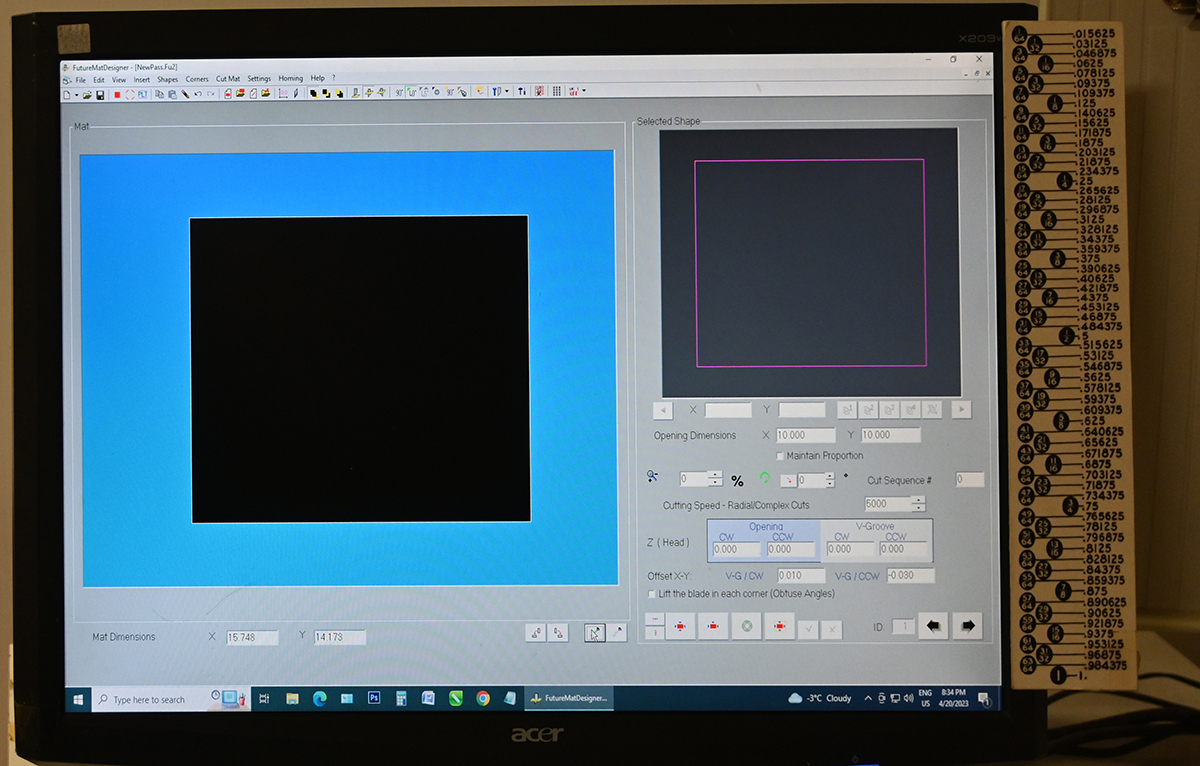The height and width of the screenshot is (766, 1200).
Task: Open the Homing menu
Action: pyautogui.click(x=291, y=79)
